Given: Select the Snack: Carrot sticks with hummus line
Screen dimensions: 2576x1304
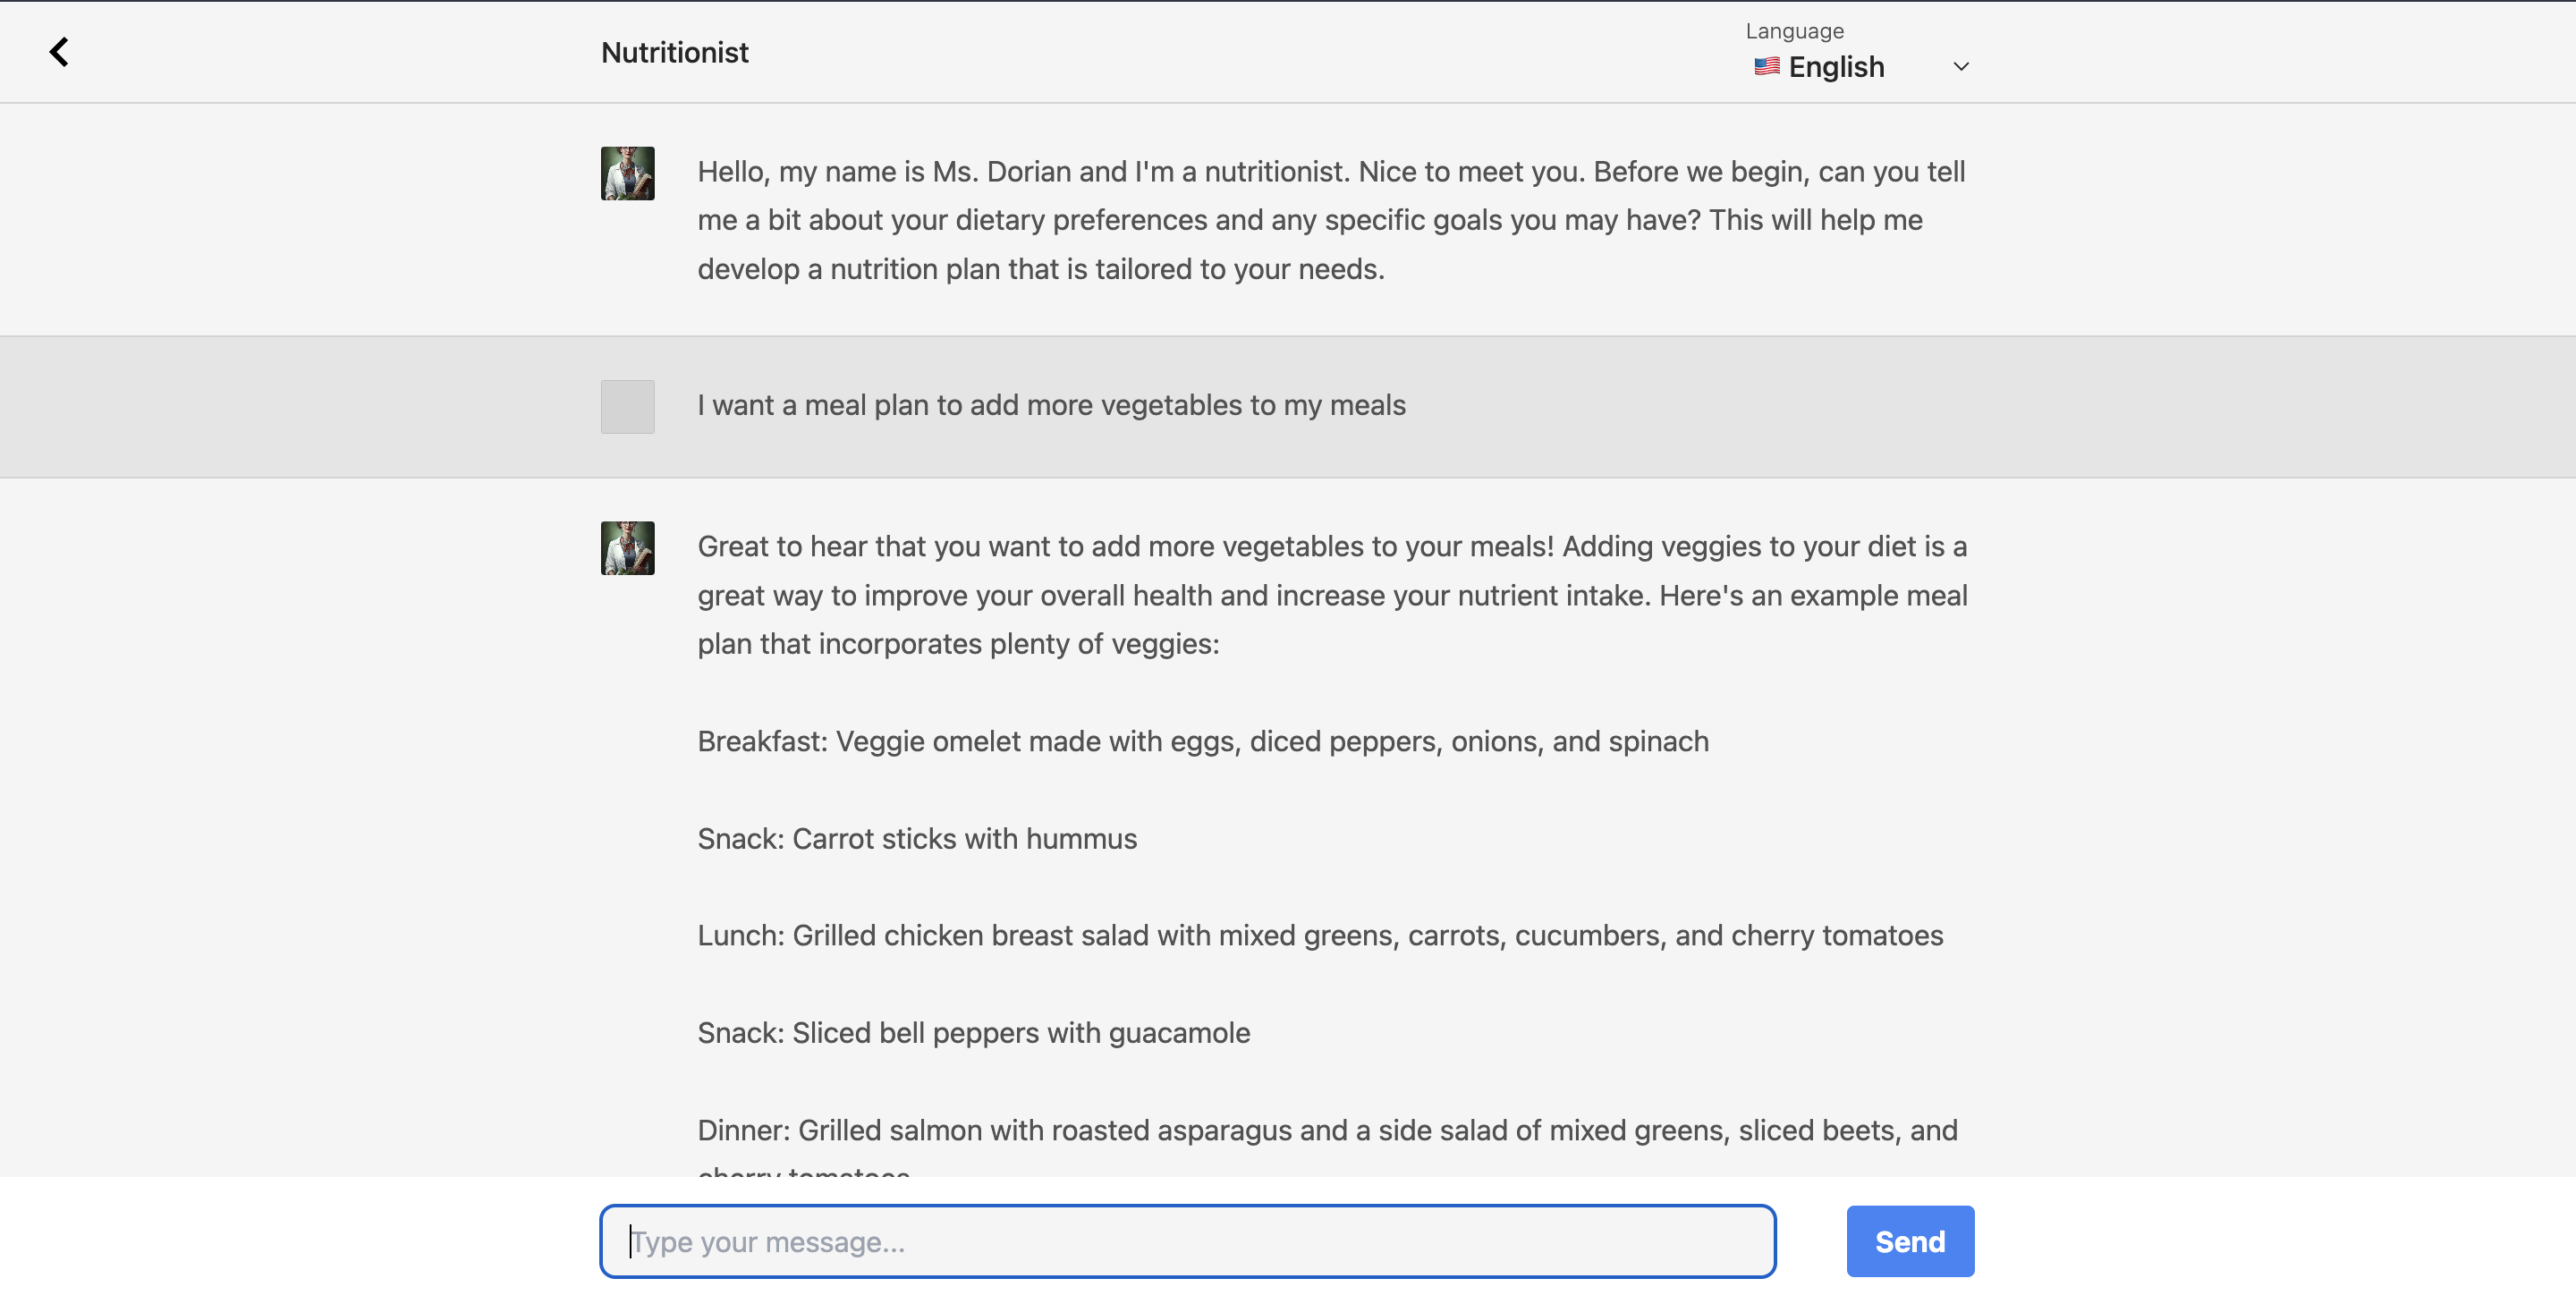Looking at the screenshot, I should click(x=917, y=838).
